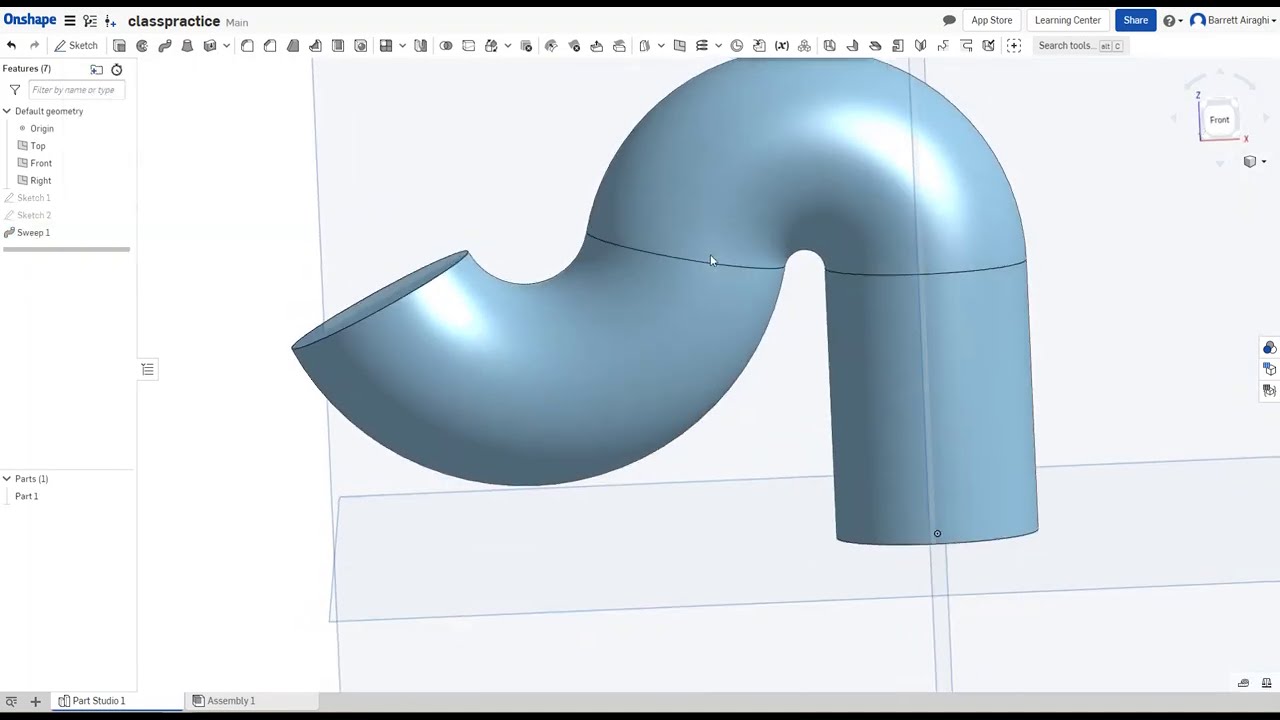Click the blue Share button
The image size is (1280, 720).
1135,21
